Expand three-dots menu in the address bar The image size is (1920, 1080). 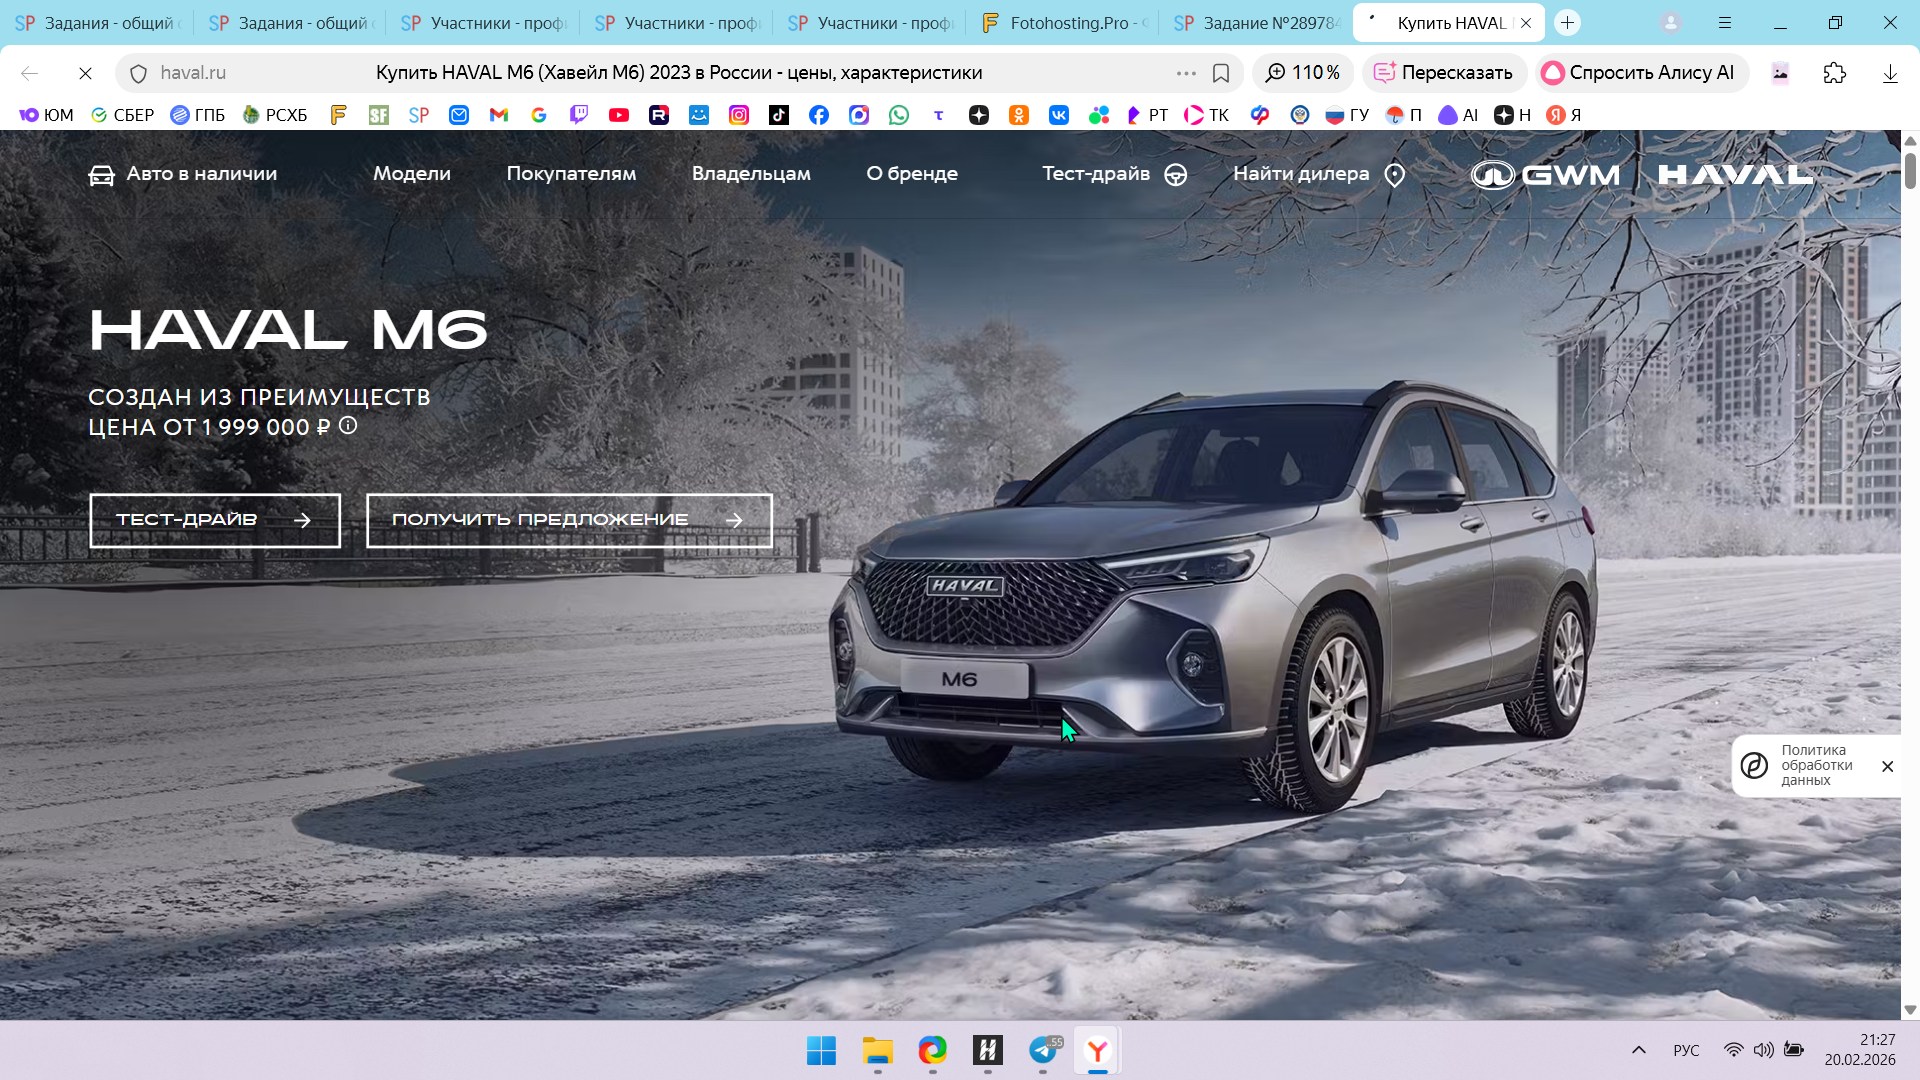click(1186, 73)
